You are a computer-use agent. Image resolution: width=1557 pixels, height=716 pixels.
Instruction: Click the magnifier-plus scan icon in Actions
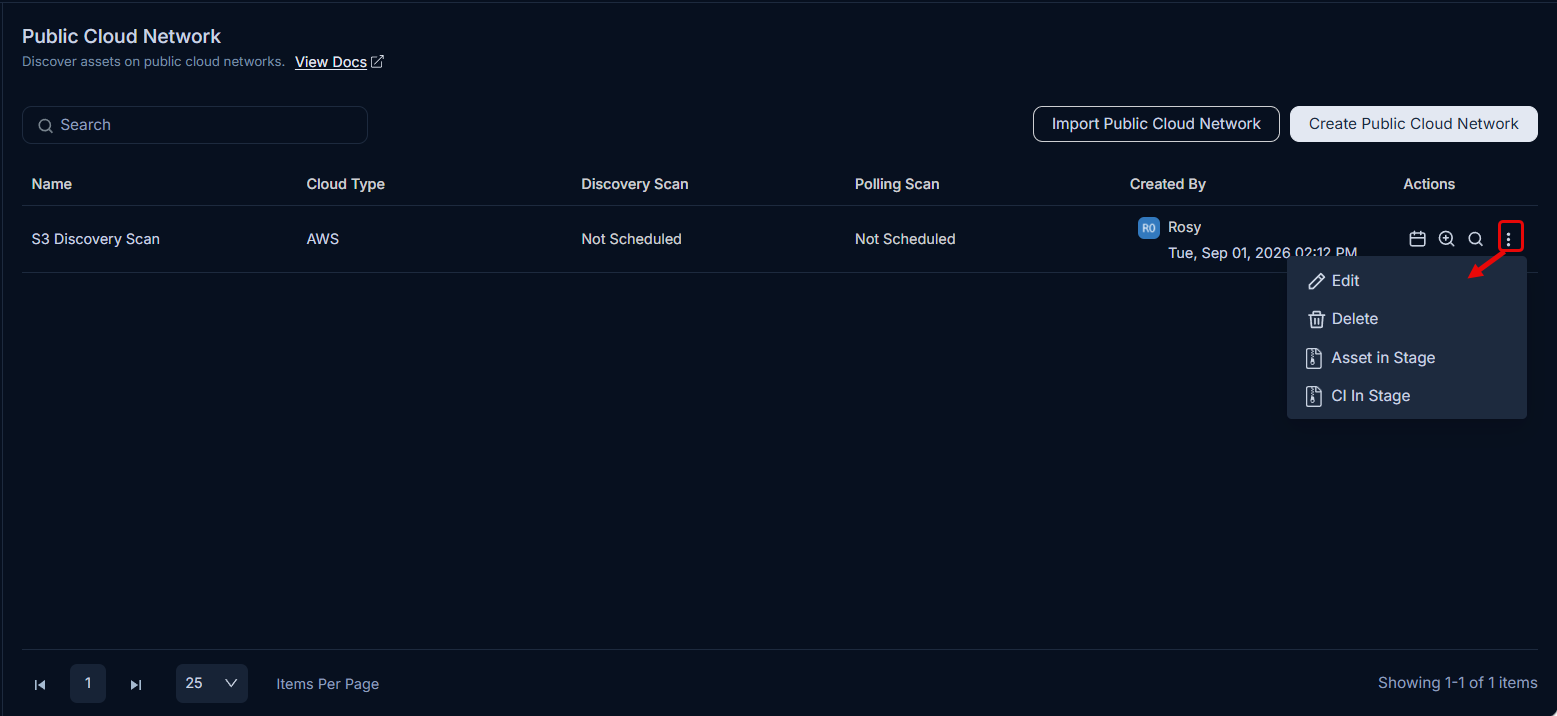click(x=1446, y=239)
